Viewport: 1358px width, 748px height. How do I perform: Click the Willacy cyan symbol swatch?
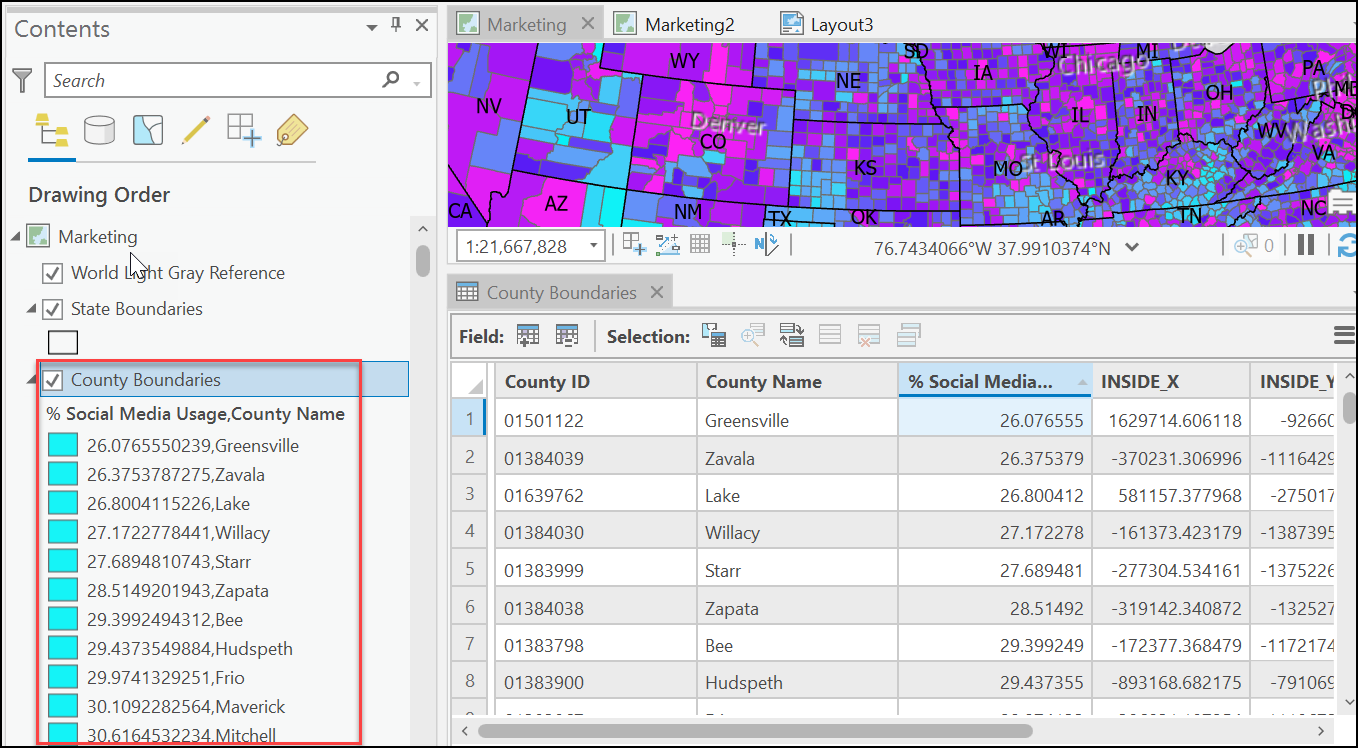[x=63, y=532]
